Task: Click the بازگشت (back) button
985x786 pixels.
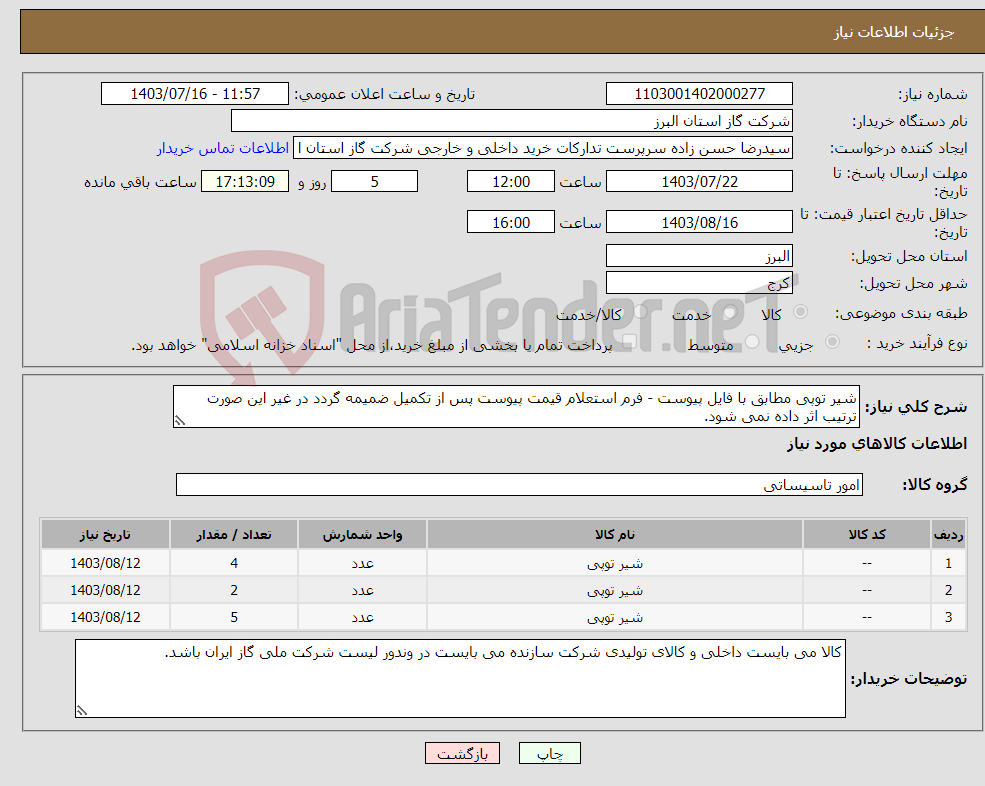Action: point(462,753)
